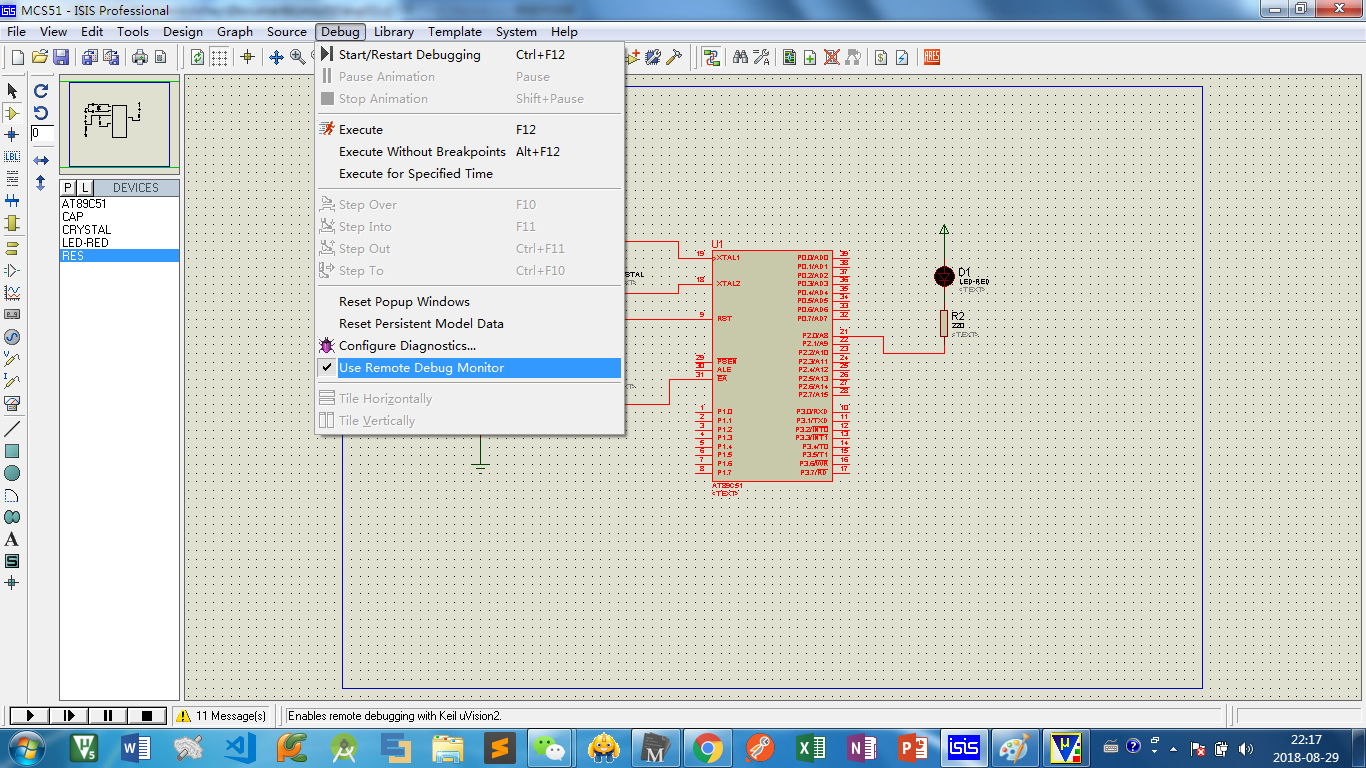Select the Subcircuit Mode tool
The image size is (1366, 768).
12,223
